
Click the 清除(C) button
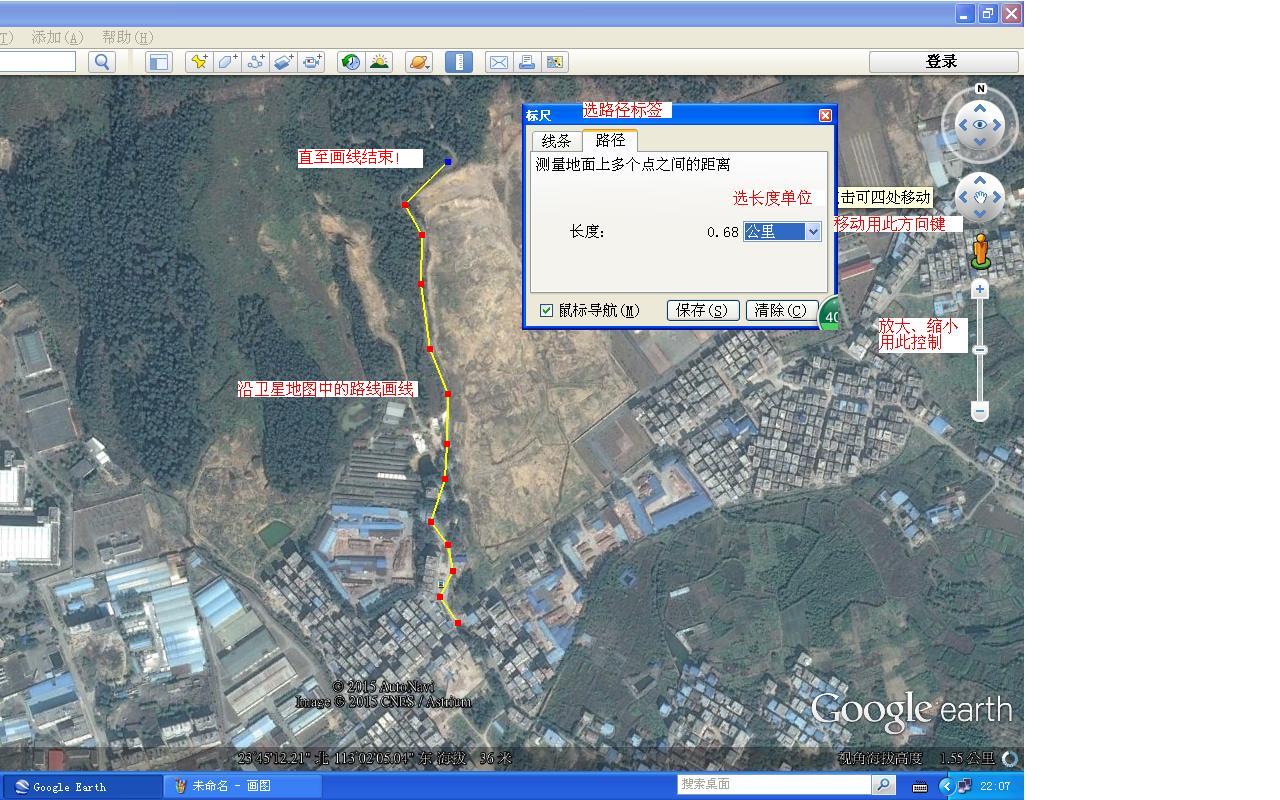pyautogui.click(x=781, y=311)
